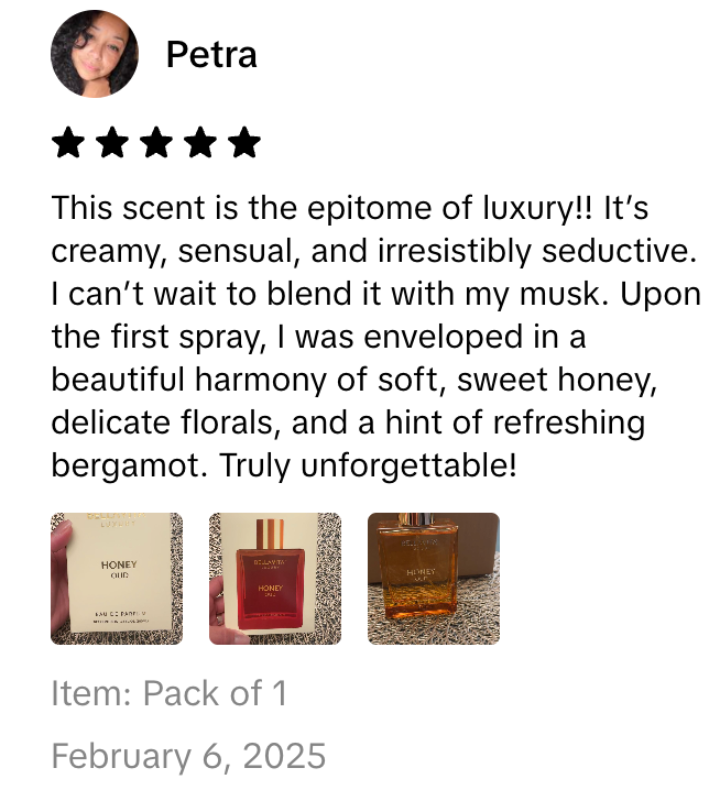Screen dimensions: 720x790
Task: Click the February 6, 2025 review date
Action: [x=188, y=756]
